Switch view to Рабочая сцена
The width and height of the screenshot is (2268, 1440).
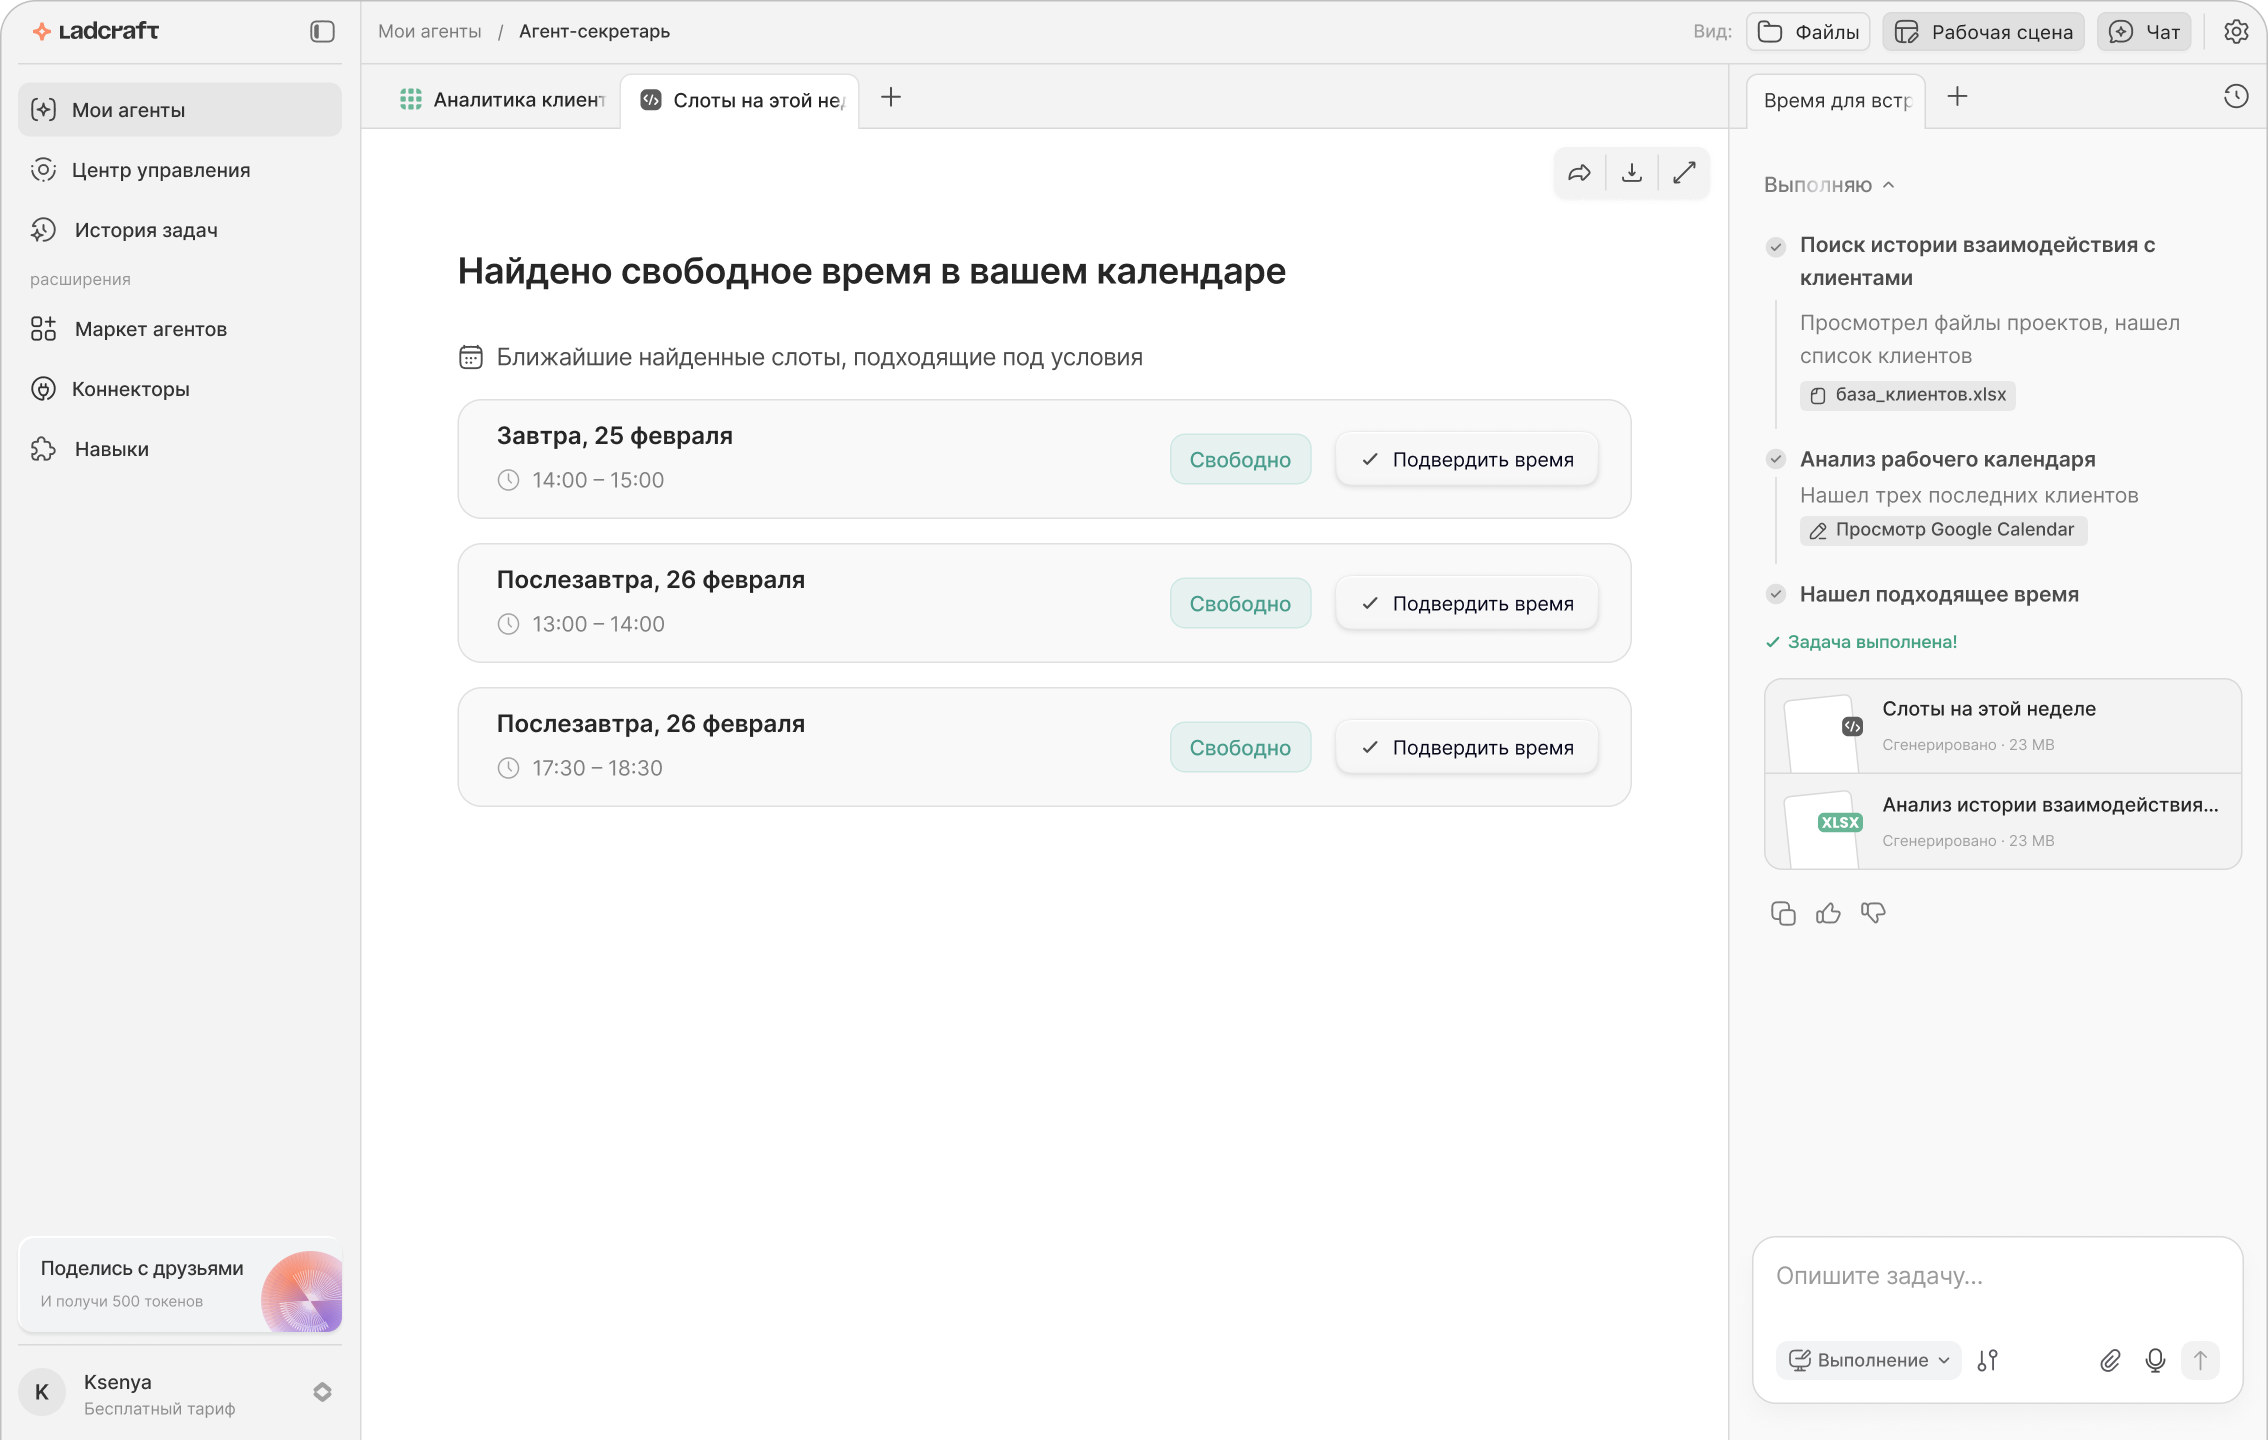(x=1984, y=32)
